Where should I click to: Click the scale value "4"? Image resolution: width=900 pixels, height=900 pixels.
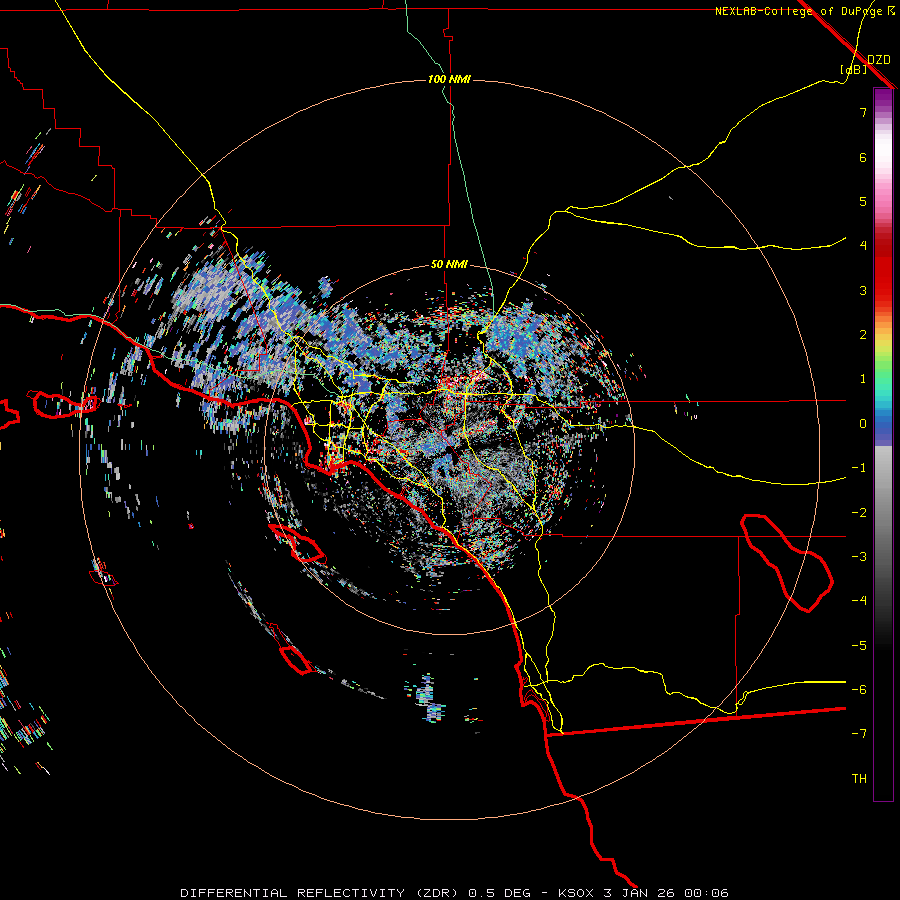(863, 246)
